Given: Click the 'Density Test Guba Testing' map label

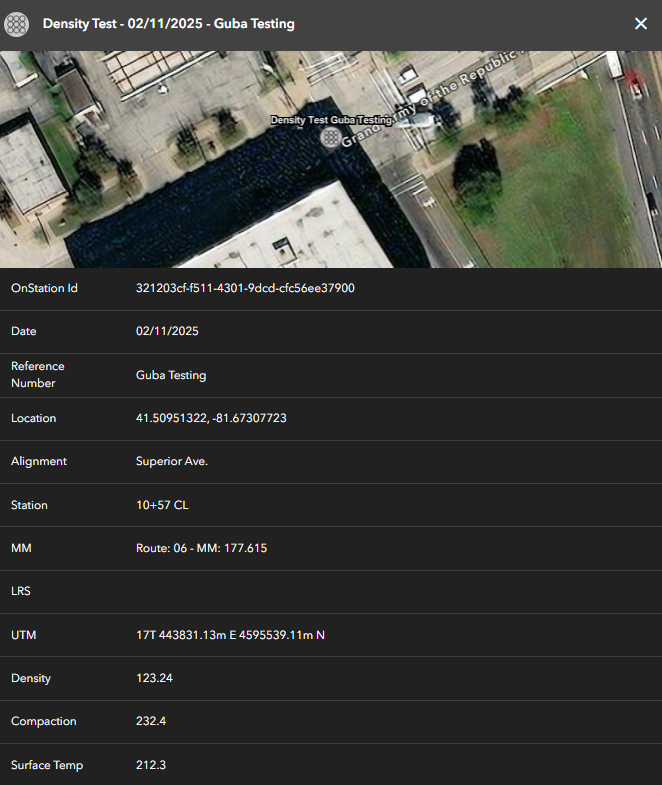Looking at the screenshot, I should coord(331,120).
